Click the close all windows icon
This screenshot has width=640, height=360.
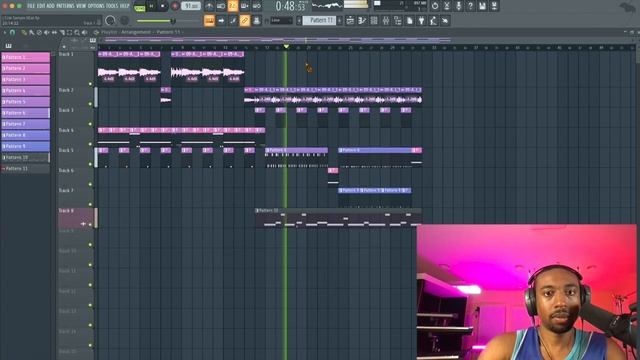445,20
